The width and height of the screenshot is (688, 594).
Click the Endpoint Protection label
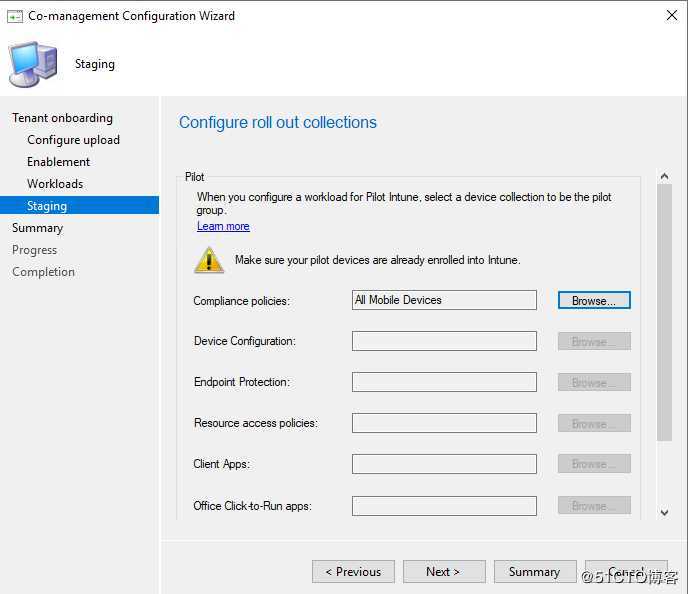pyautogui.click(x=241, y=382)
